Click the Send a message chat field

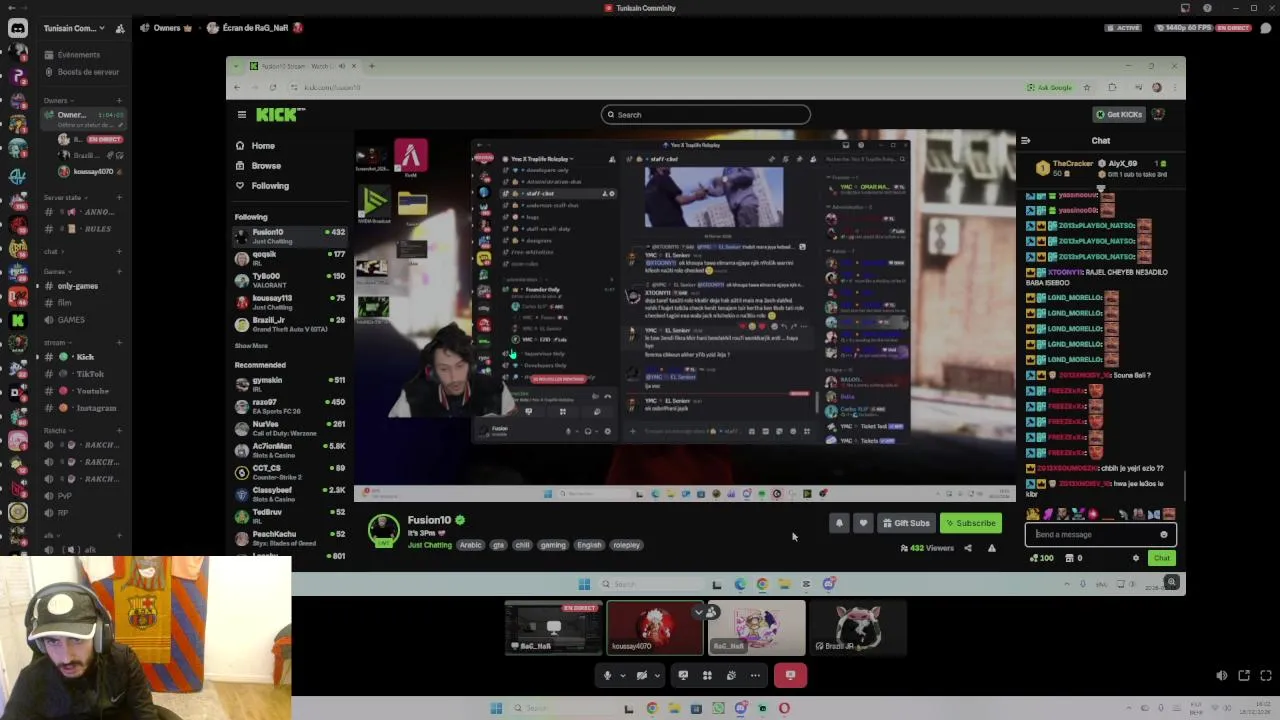(1100, 534)
